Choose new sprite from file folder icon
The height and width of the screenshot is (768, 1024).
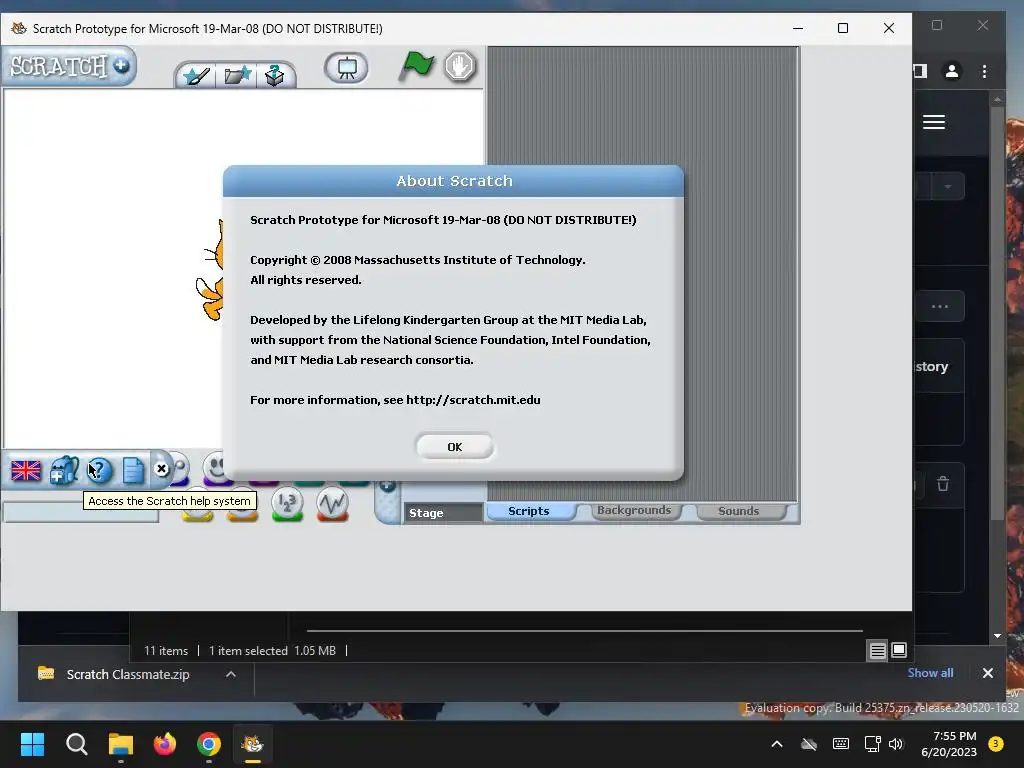(237, 76)
